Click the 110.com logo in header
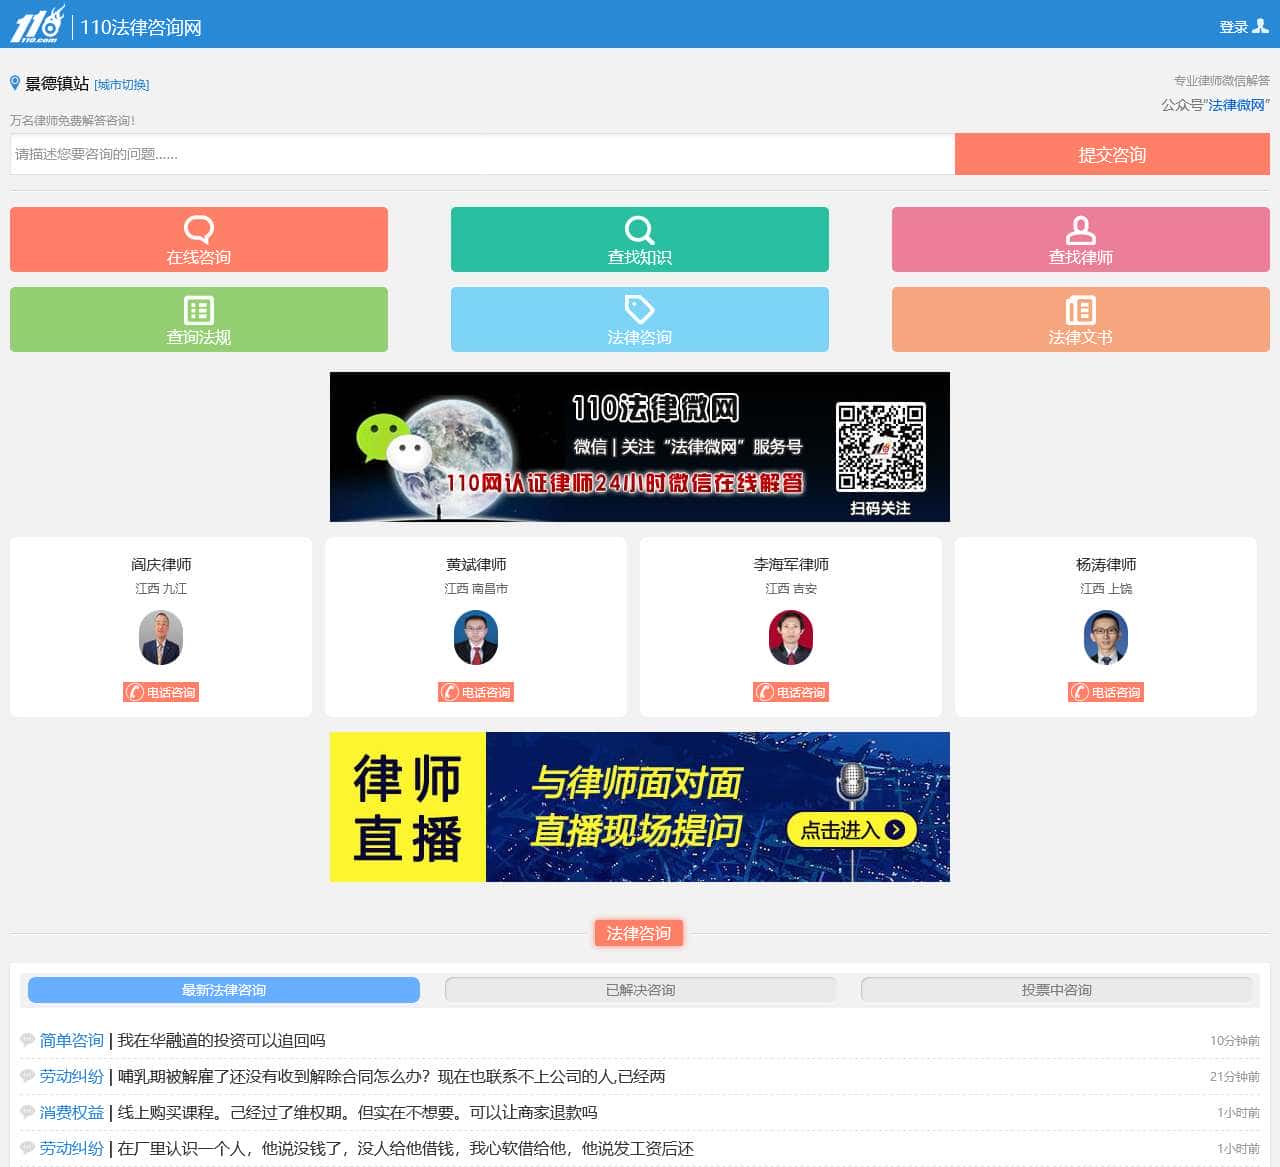This screenshot has height=1167, width=1280. coord(37,24)
